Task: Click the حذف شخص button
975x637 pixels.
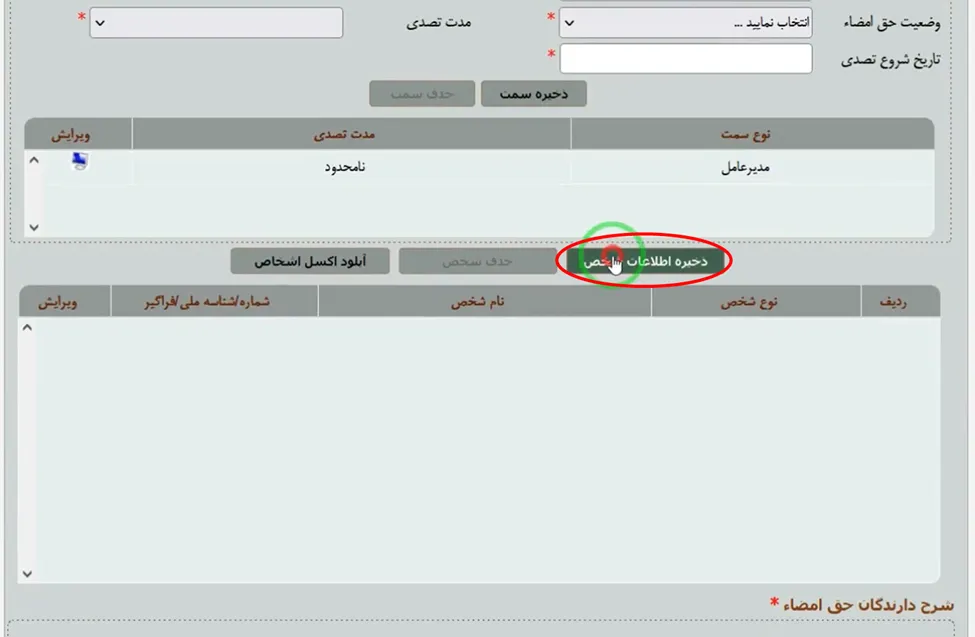Action: (478, 261)
